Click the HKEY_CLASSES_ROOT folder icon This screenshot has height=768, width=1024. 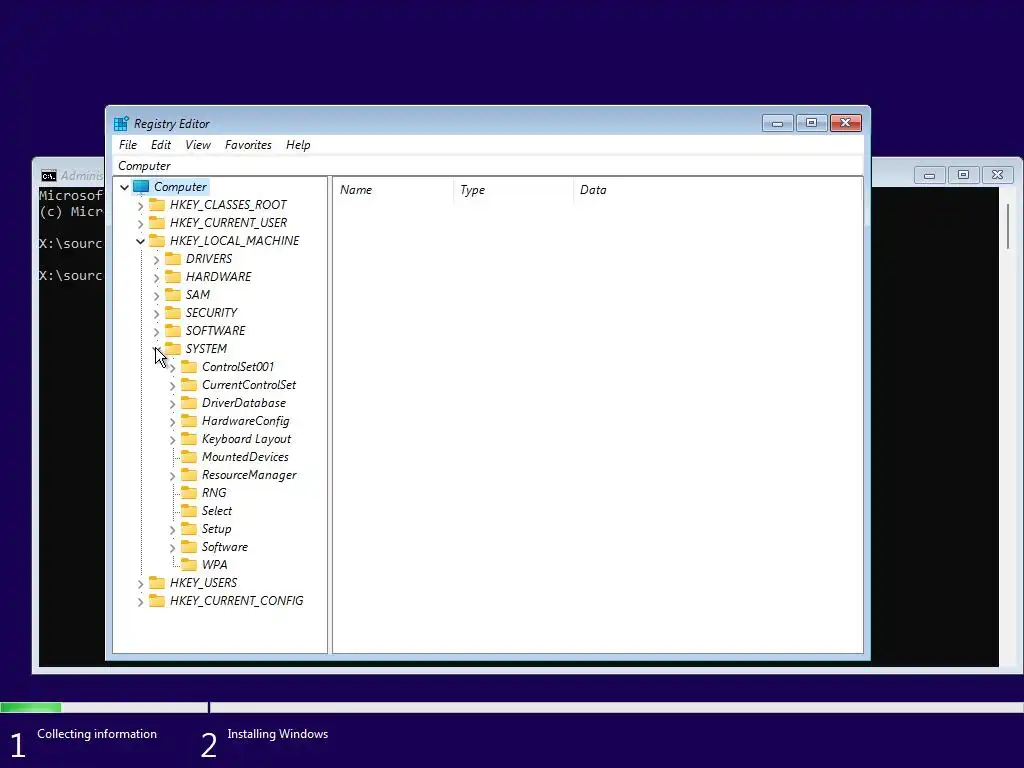coord(157,205)
